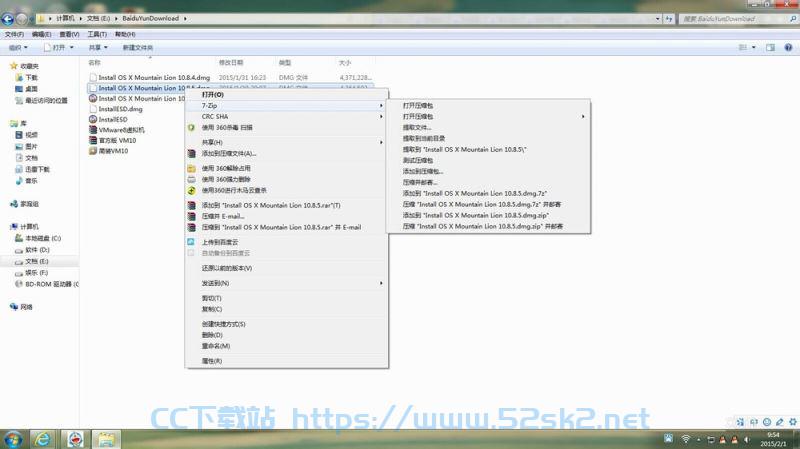800x449 pixels.
Task: Open view options dropdown arrow beside view icon
Action: [x=754, y=47]
